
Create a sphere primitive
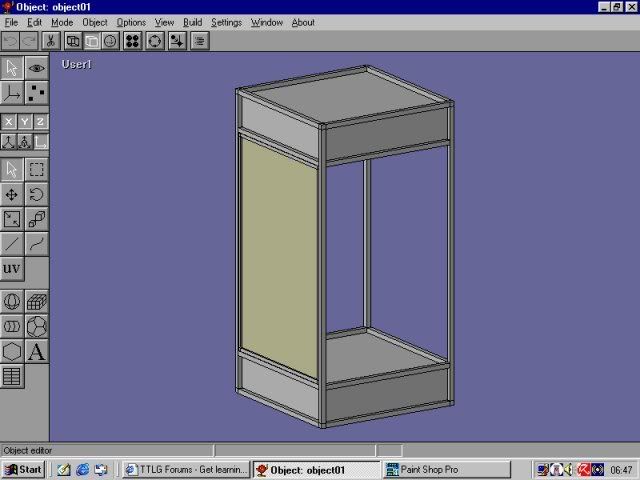(x=12, y=301)
